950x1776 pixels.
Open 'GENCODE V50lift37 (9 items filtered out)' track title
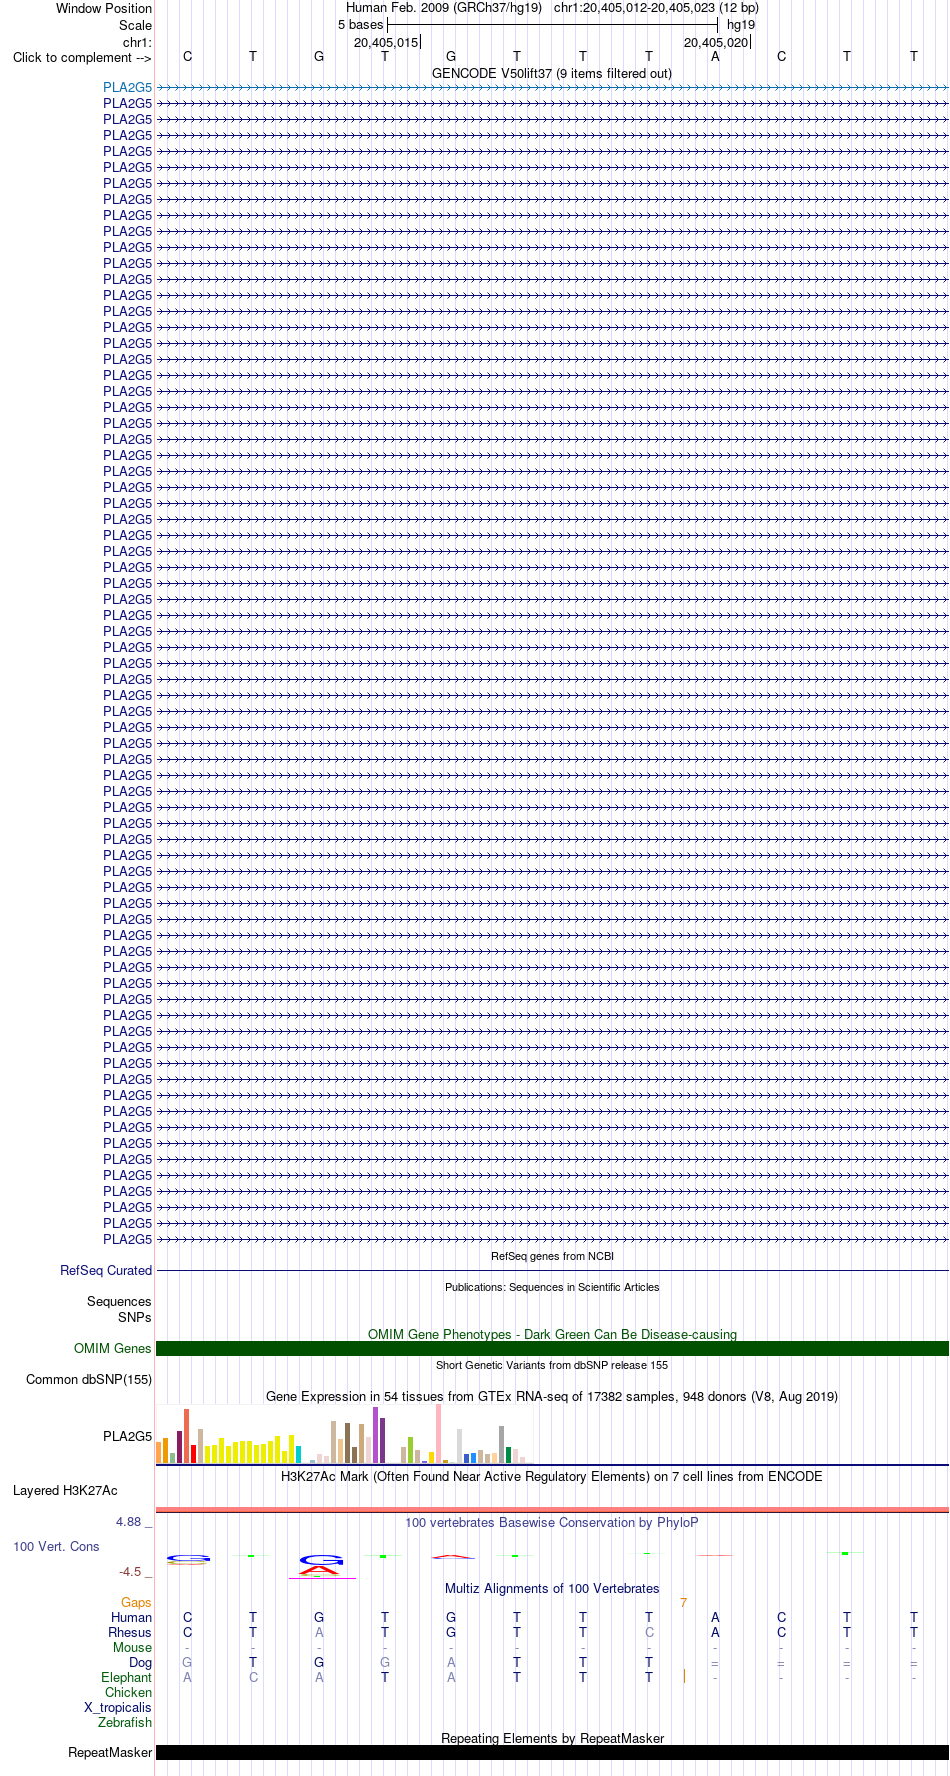click(552, 73)
